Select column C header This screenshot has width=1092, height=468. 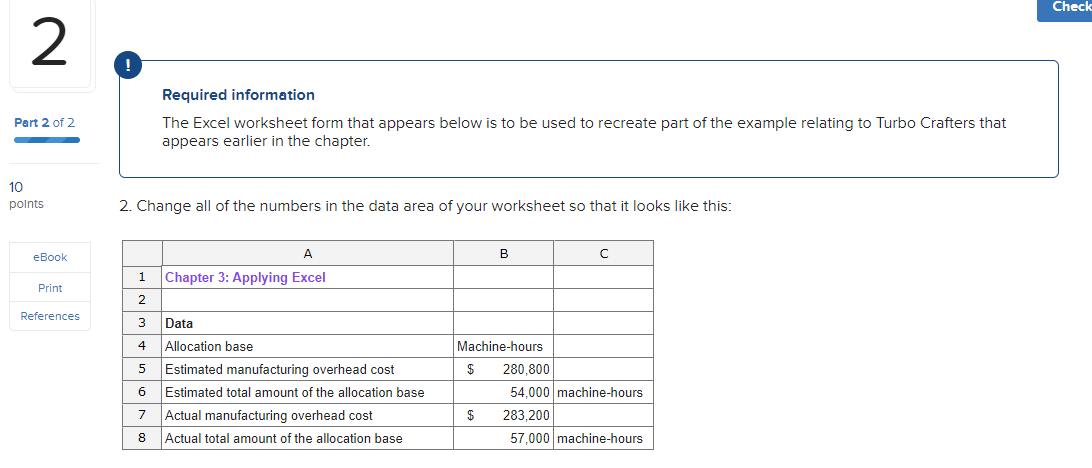point(604,254)
